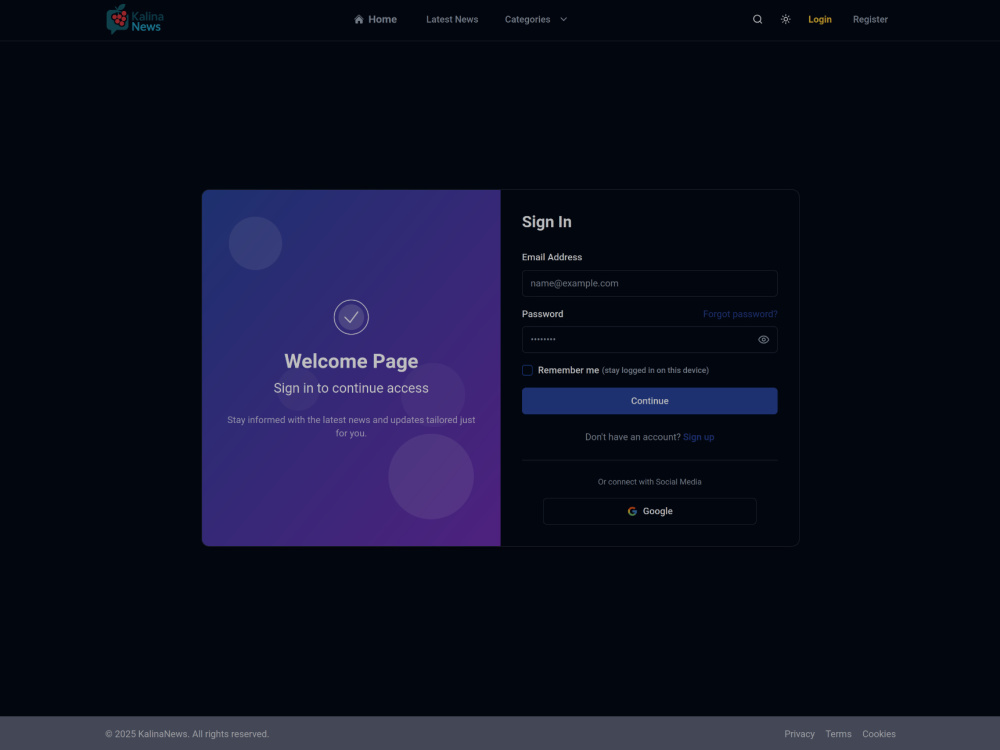Open the Kalina News logo
The width and height of the screenshot is (1000, 750).
135,19
